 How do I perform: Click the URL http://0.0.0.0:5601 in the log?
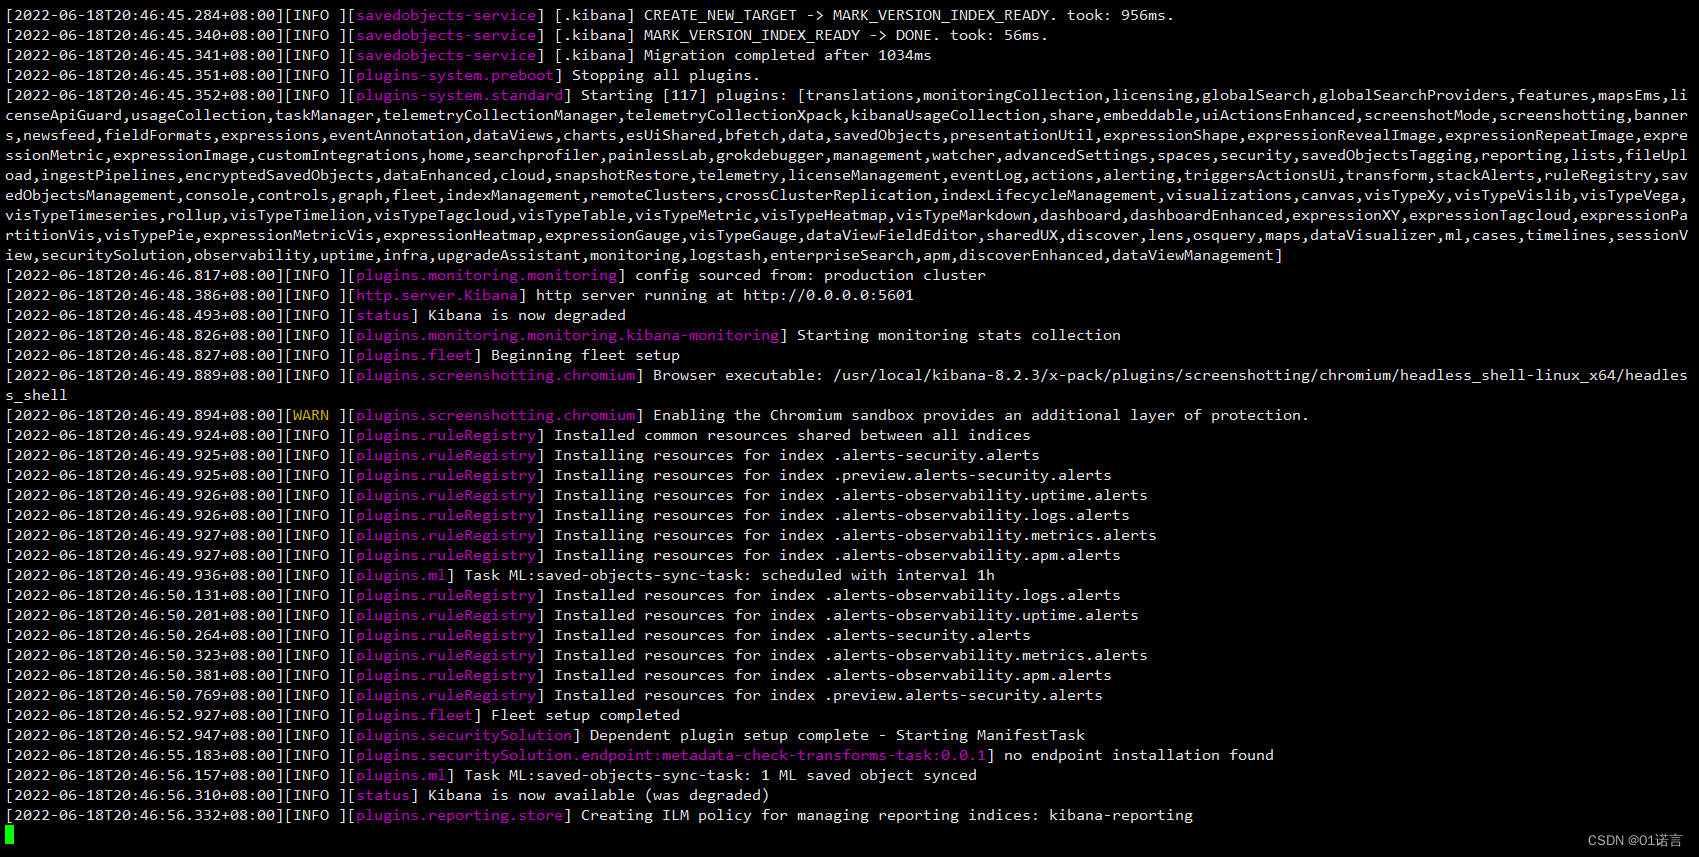828,295
